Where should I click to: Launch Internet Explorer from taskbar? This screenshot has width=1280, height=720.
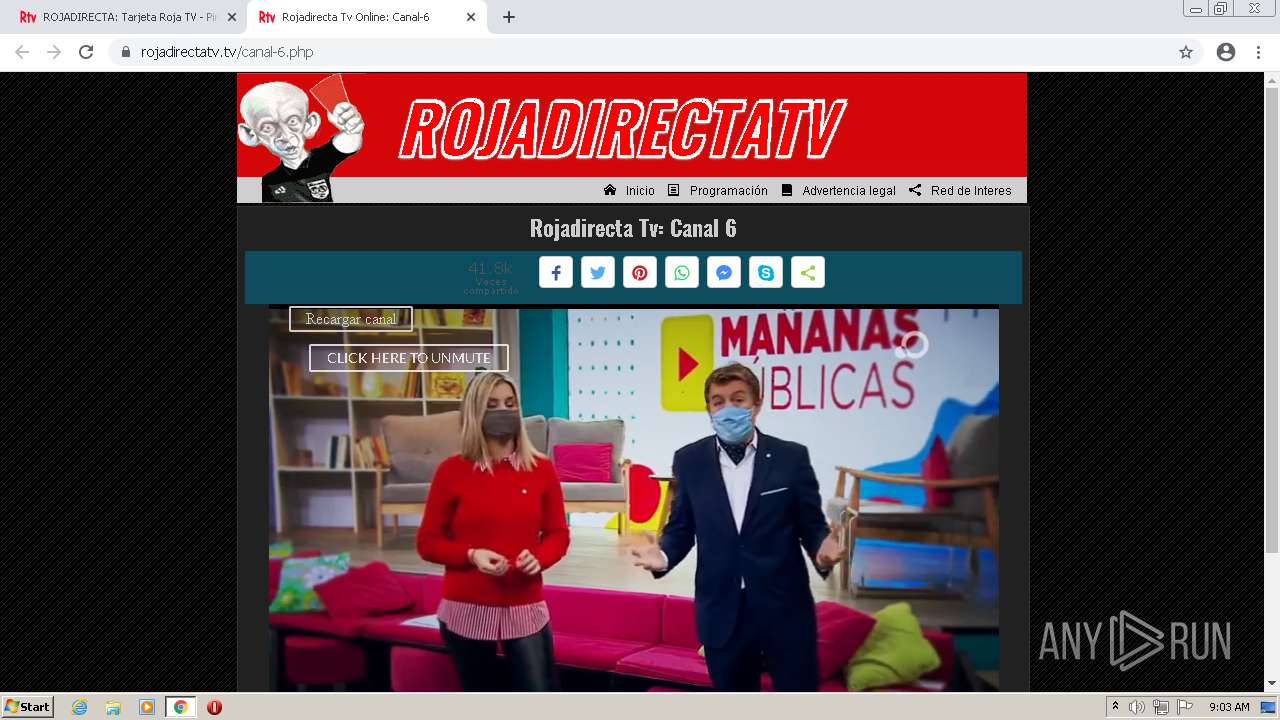click(x=80, y=707)
